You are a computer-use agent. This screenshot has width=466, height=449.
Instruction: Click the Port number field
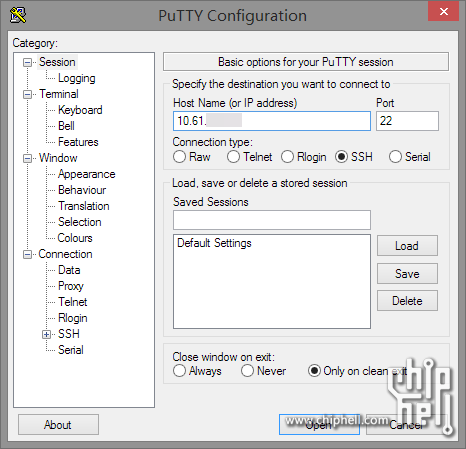(407, 121)
